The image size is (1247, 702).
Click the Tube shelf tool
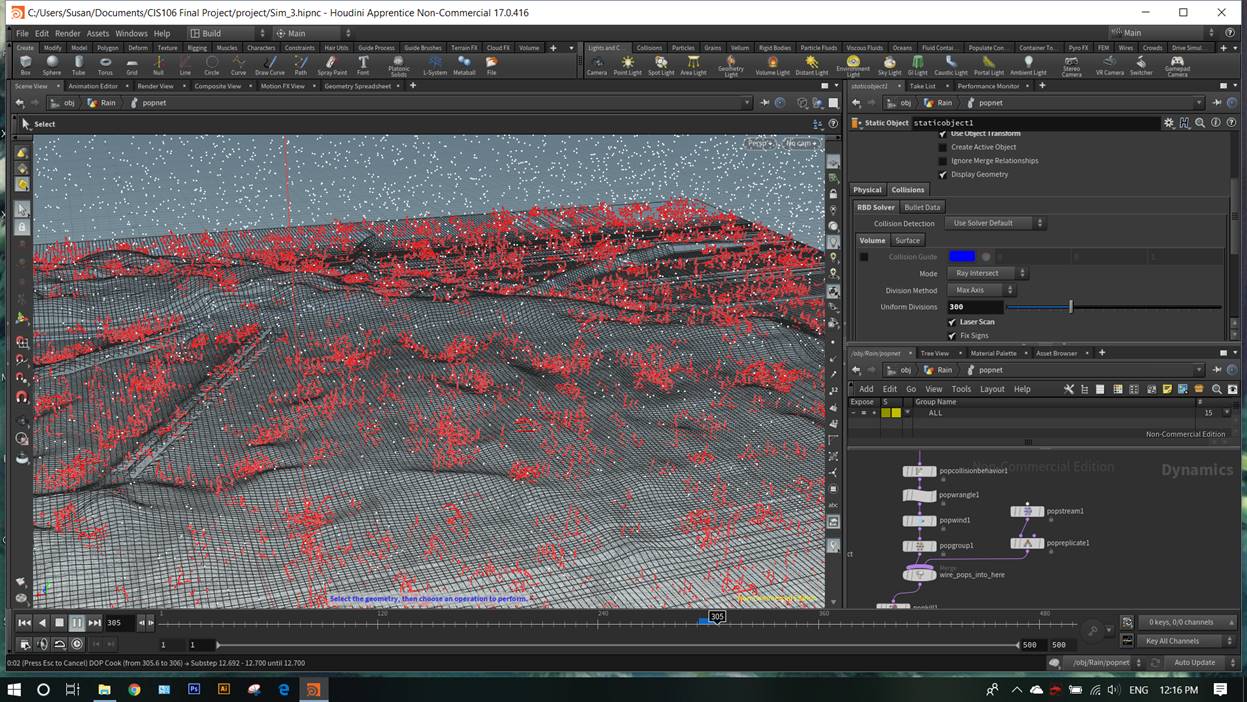click(x=78, y=65)
